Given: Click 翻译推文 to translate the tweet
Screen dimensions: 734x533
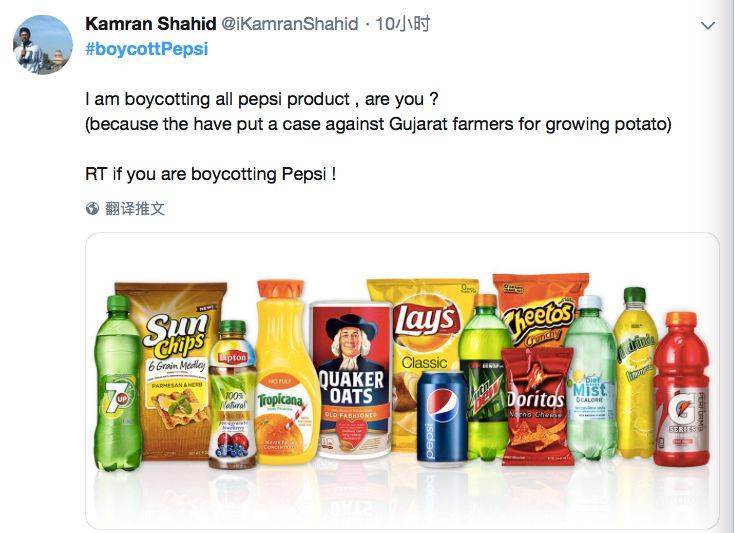Looking at the screenshot, I should [x=135, y=209].
